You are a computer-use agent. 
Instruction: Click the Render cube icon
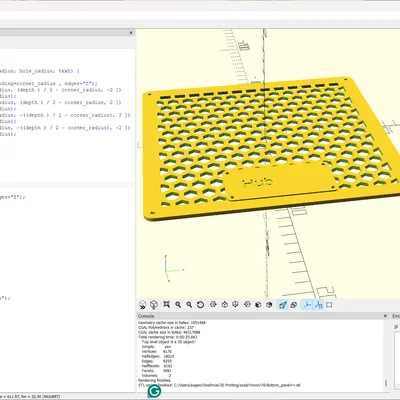point(154,305)
